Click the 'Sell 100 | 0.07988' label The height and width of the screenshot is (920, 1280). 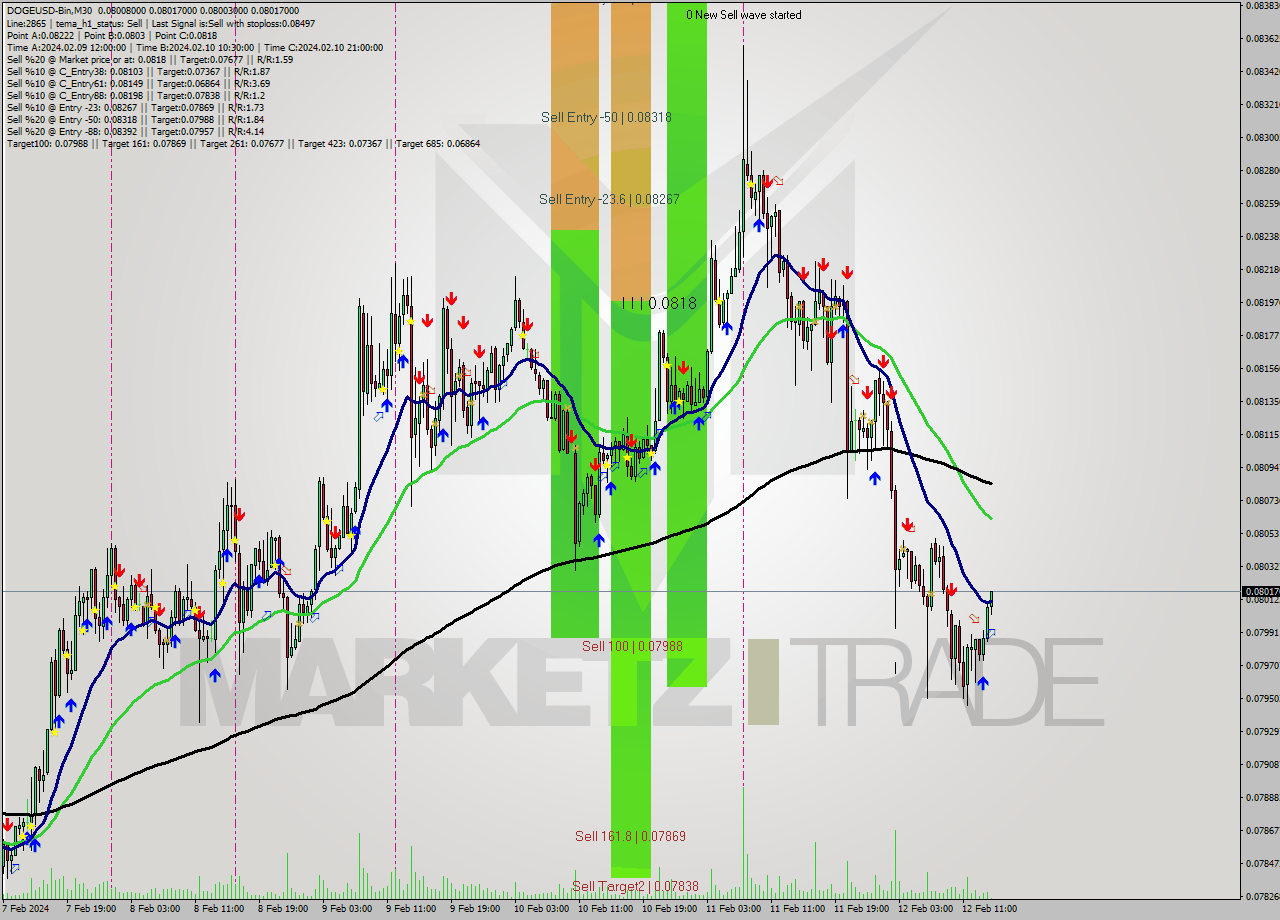pos(632,646)
